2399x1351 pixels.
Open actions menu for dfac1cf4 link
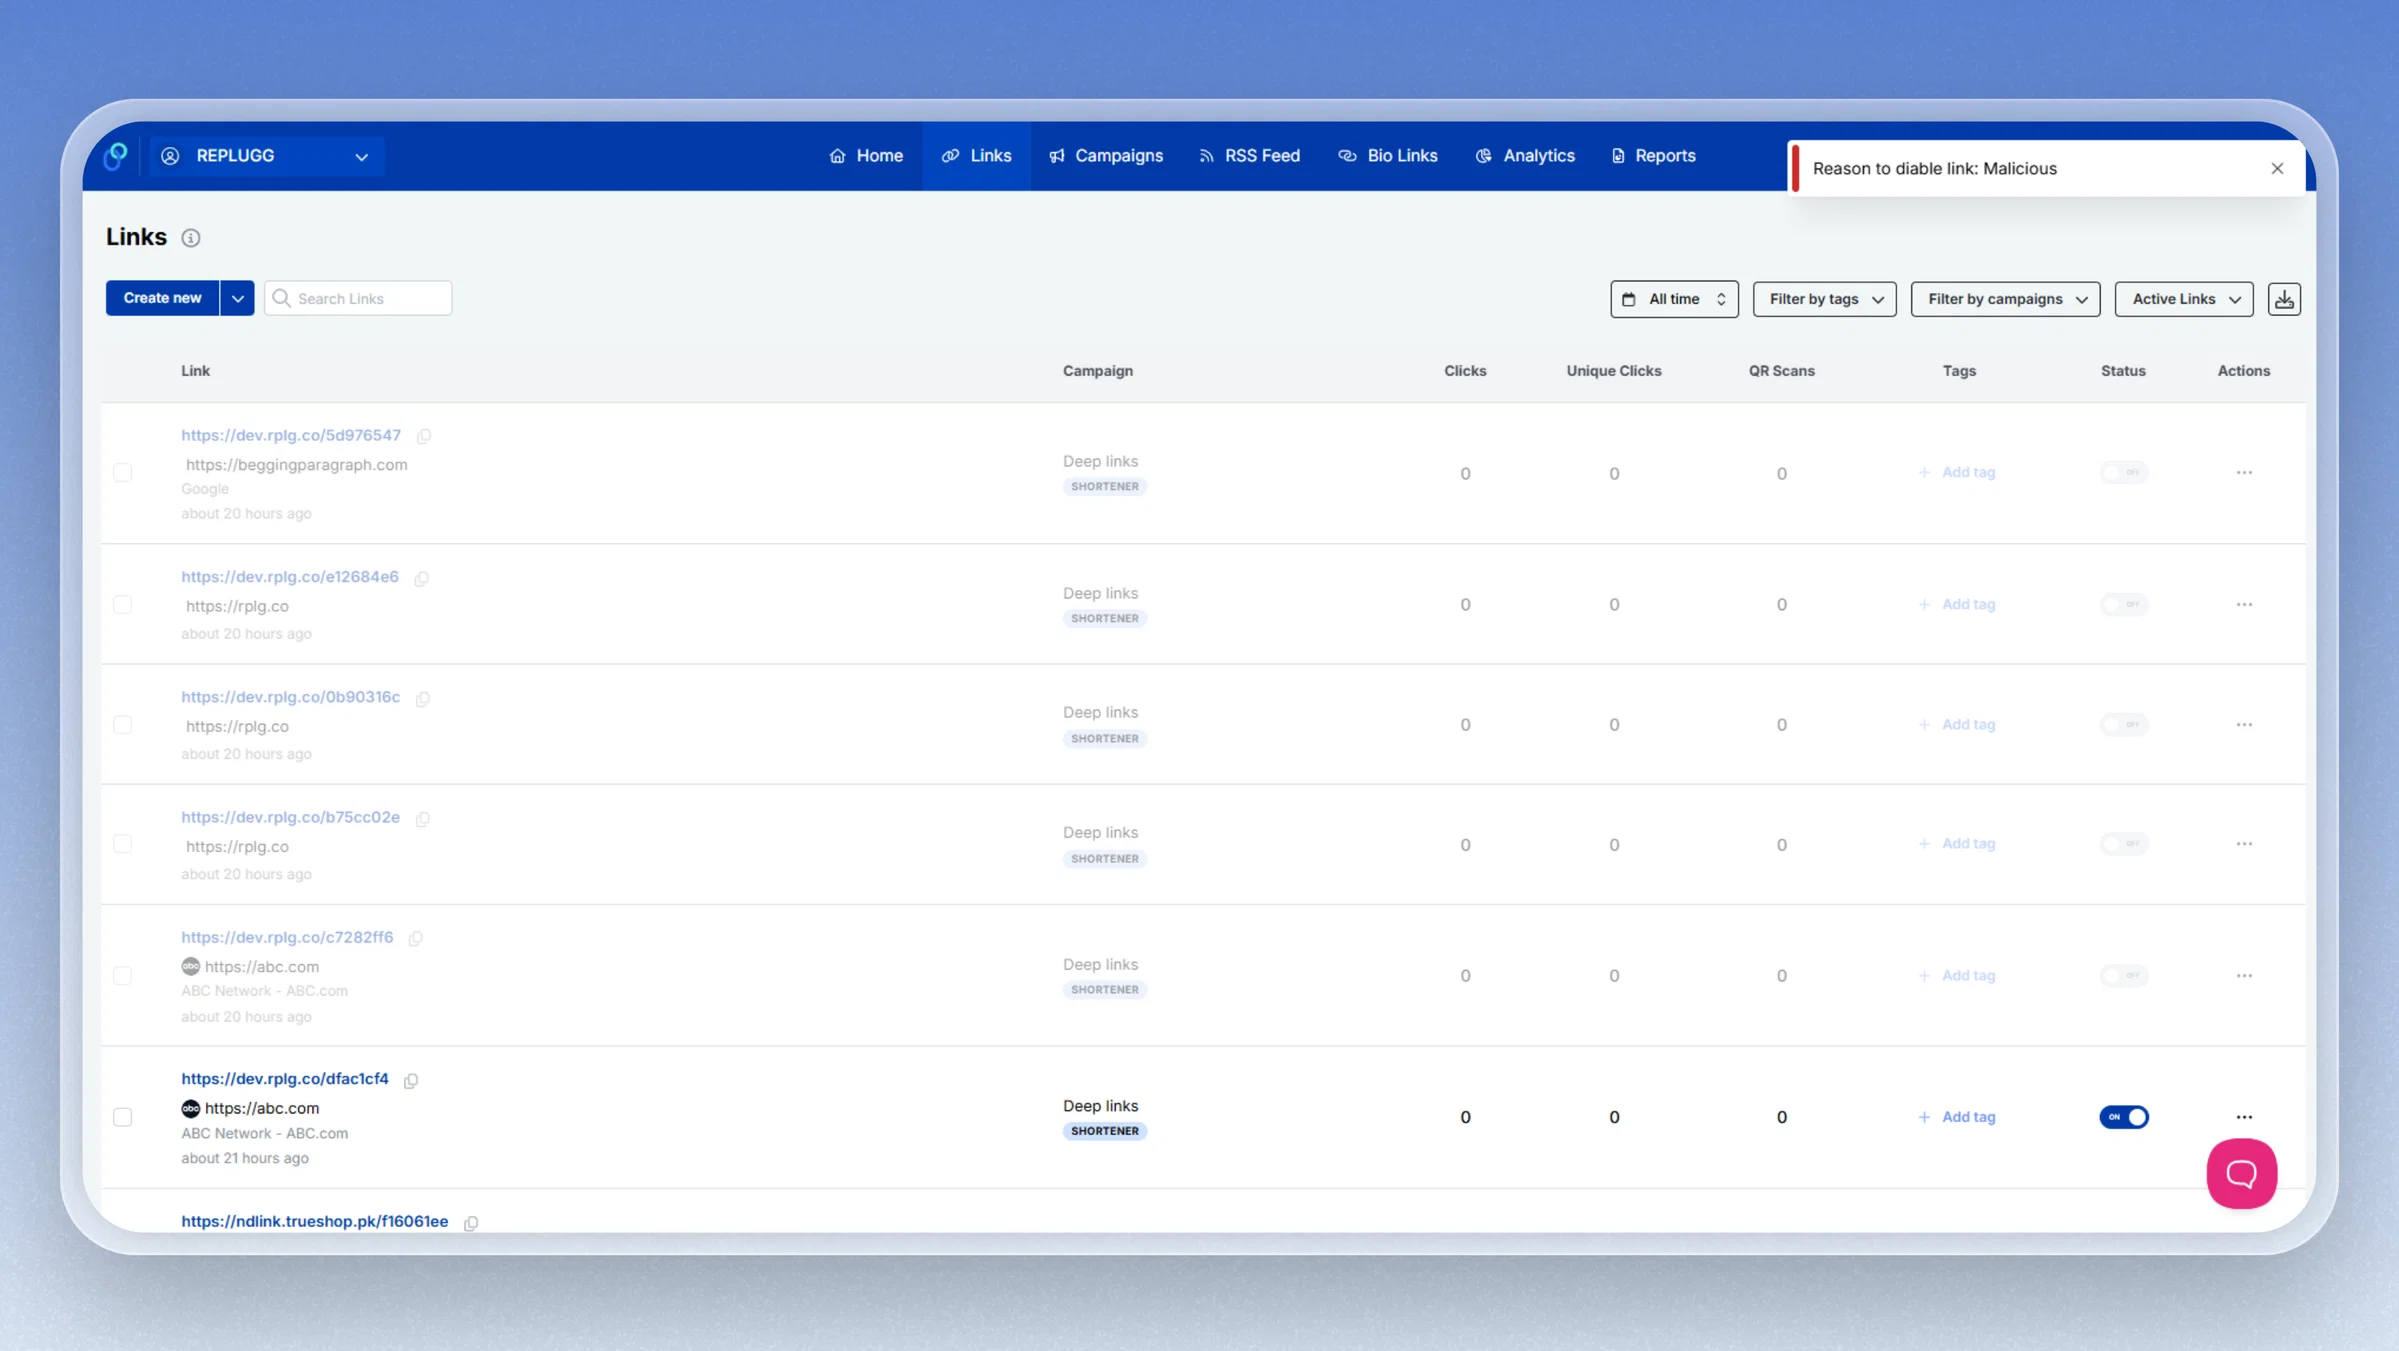coord(2244,1117)
